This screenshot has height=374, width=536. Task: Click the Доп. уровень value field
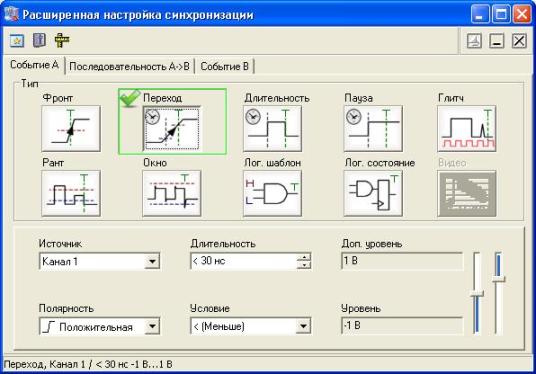click(x=402, y=261)
